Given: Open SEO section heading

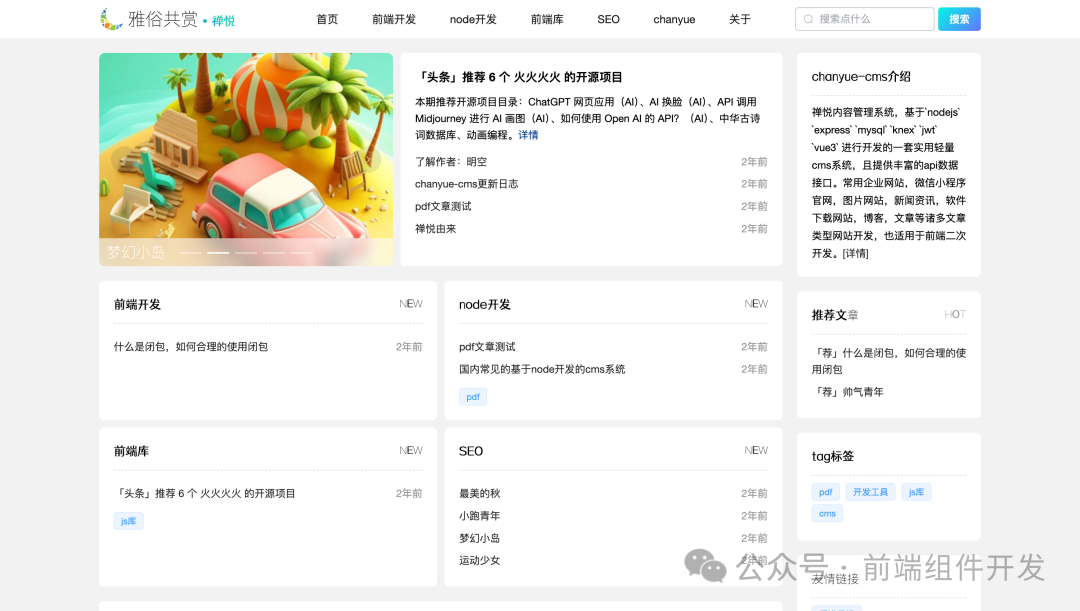Looking at the screenshot, I should [471, 451].
